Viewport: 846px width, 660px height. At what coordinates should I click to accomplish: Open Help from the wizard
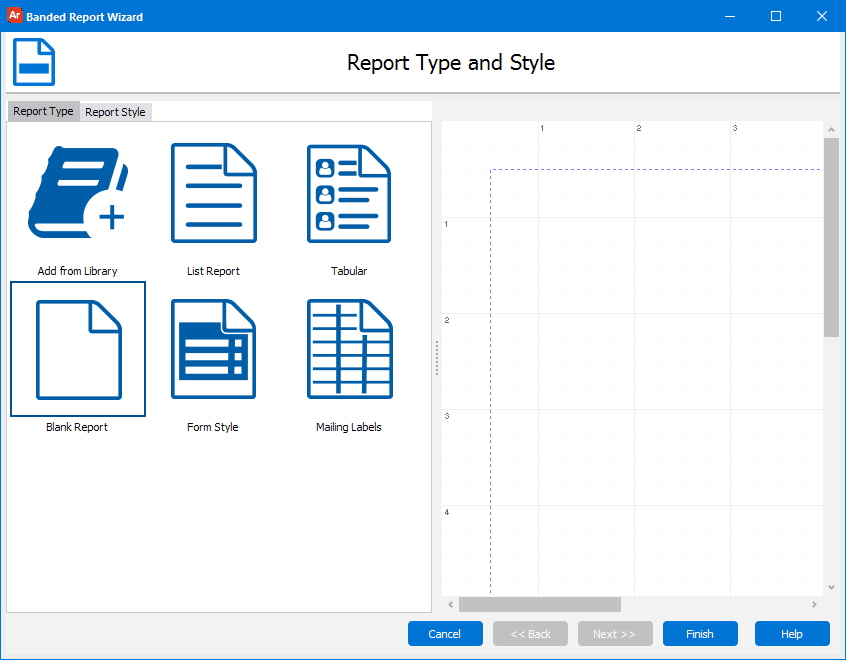[792, 633]
